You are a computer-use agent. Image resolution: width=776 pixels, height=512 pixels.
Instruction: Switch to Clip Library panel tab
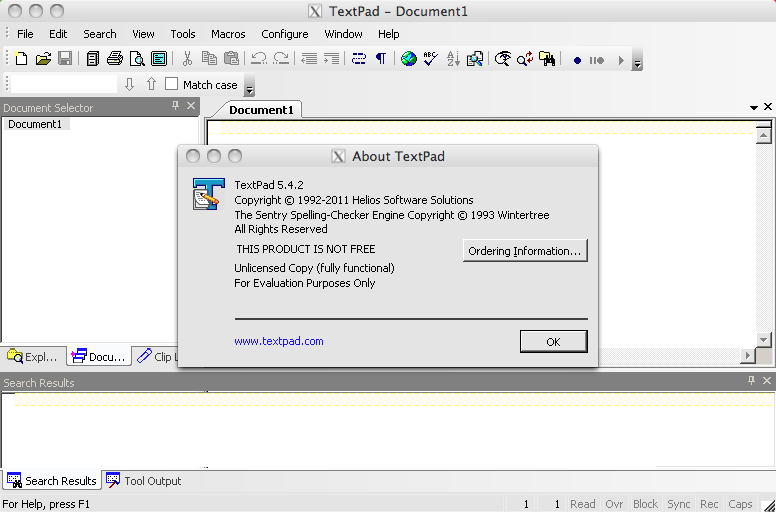click(x=156, y=357)
